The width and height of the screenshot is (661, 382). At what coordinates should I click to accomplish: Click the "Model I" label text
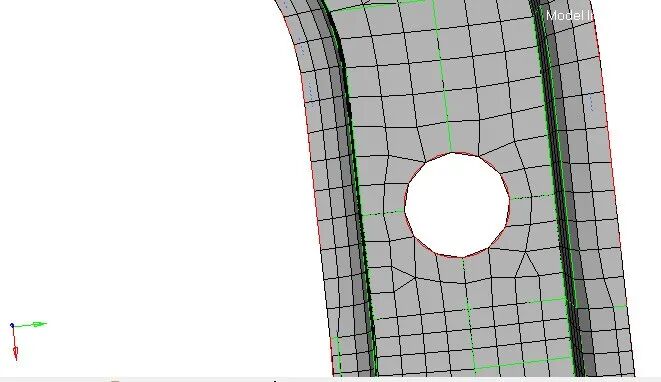tap(570, 16)
